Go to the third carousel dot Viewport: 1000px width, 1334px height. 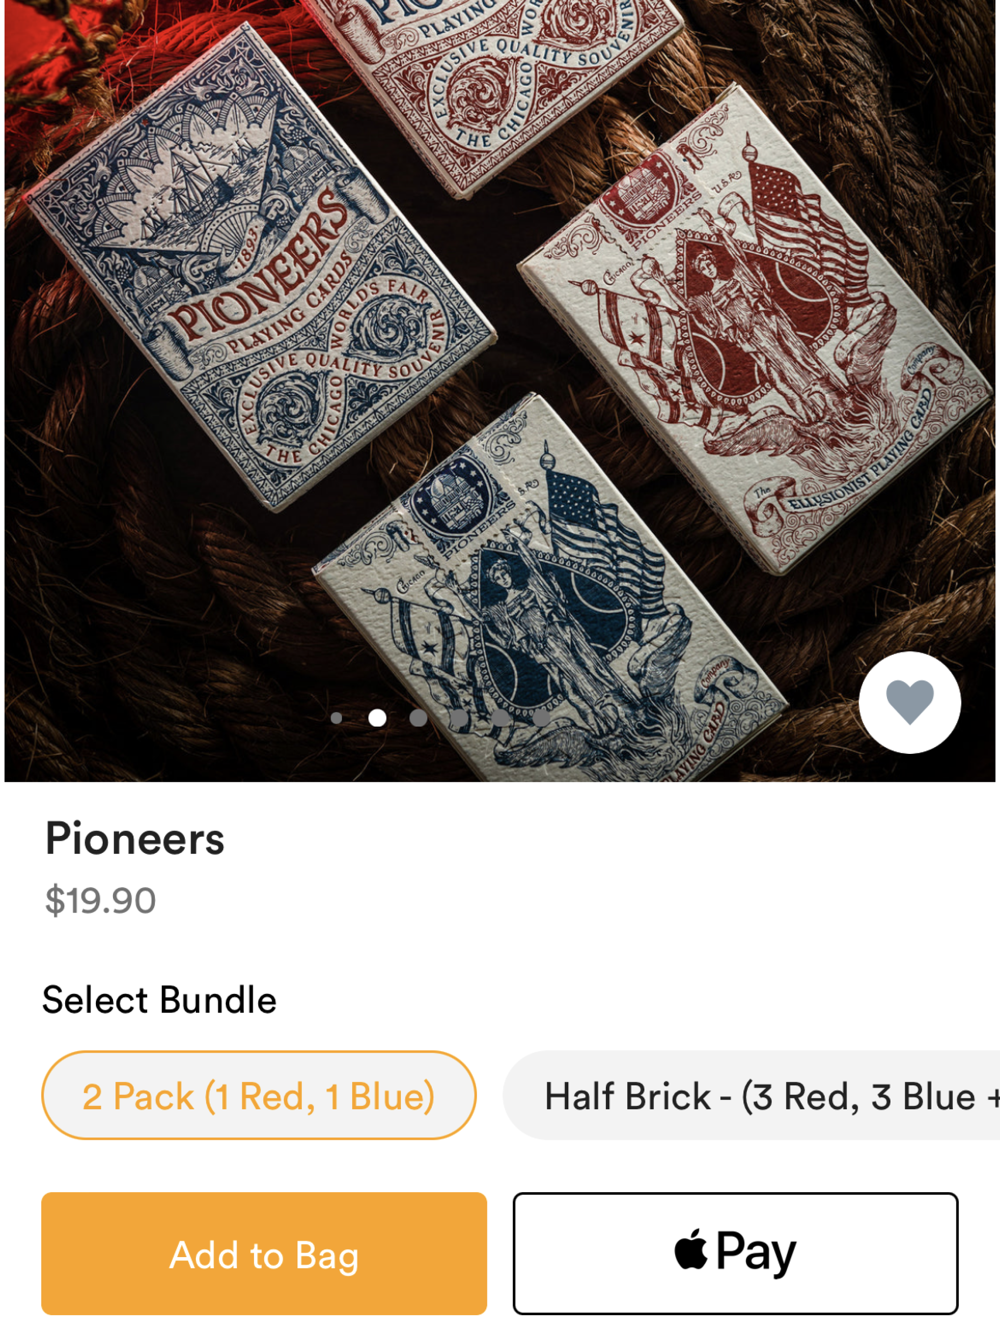[x=418, y=718]
